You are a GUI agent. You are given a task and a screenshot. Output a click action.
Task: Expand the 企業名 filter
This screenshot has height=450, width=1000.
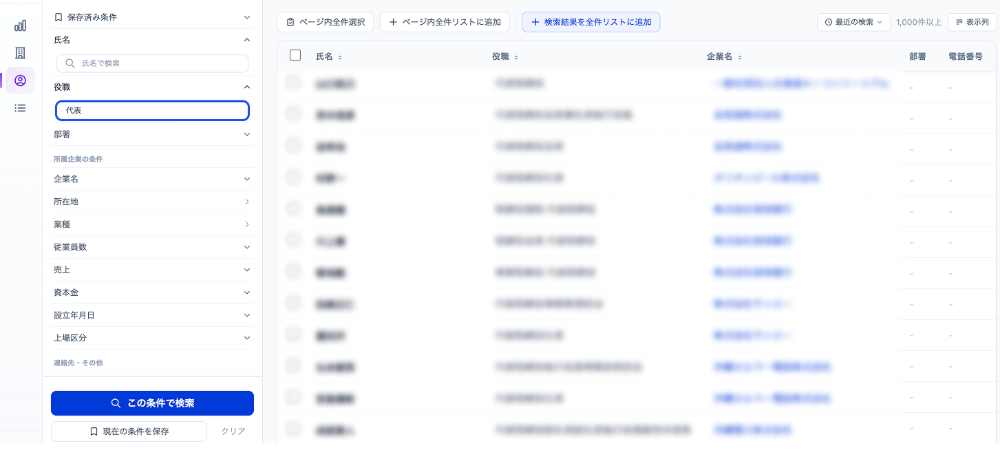point(152,179)
